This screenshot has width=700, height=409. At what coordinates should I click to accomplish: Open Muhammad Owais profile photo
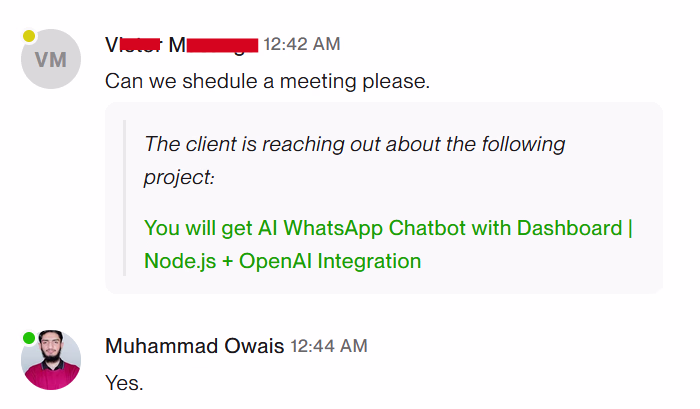(x=50, y=360)
